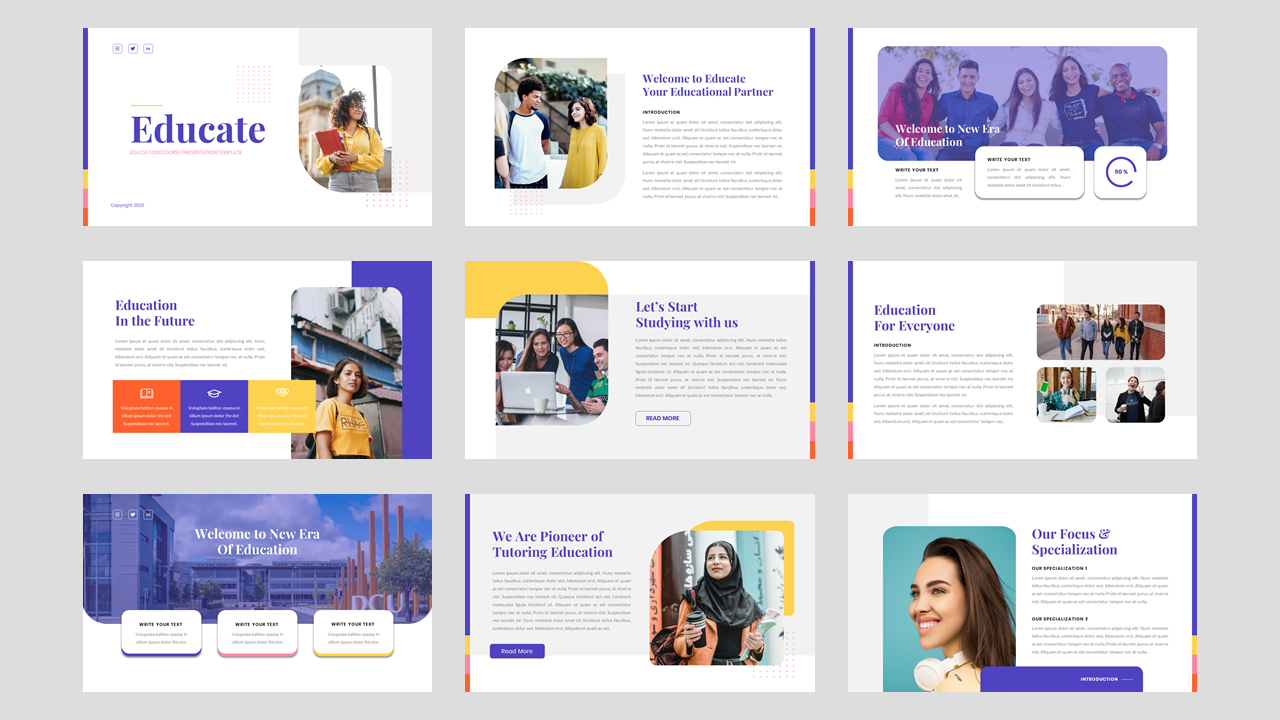Click the READ MORE button on the studying slide
The height and width of the screenshot is (720, 1280).
pyautogui.click(x=663, y=418)
